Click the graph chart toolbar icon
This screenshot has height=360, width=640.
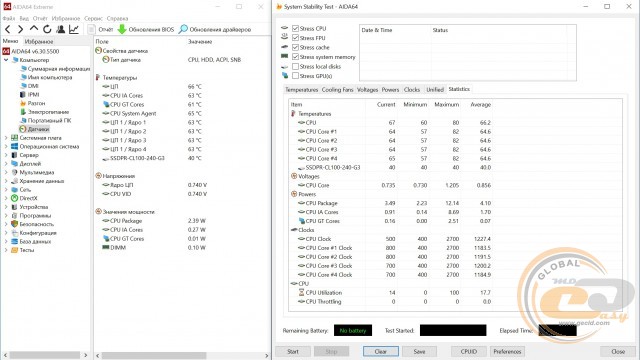pos(74,29)
